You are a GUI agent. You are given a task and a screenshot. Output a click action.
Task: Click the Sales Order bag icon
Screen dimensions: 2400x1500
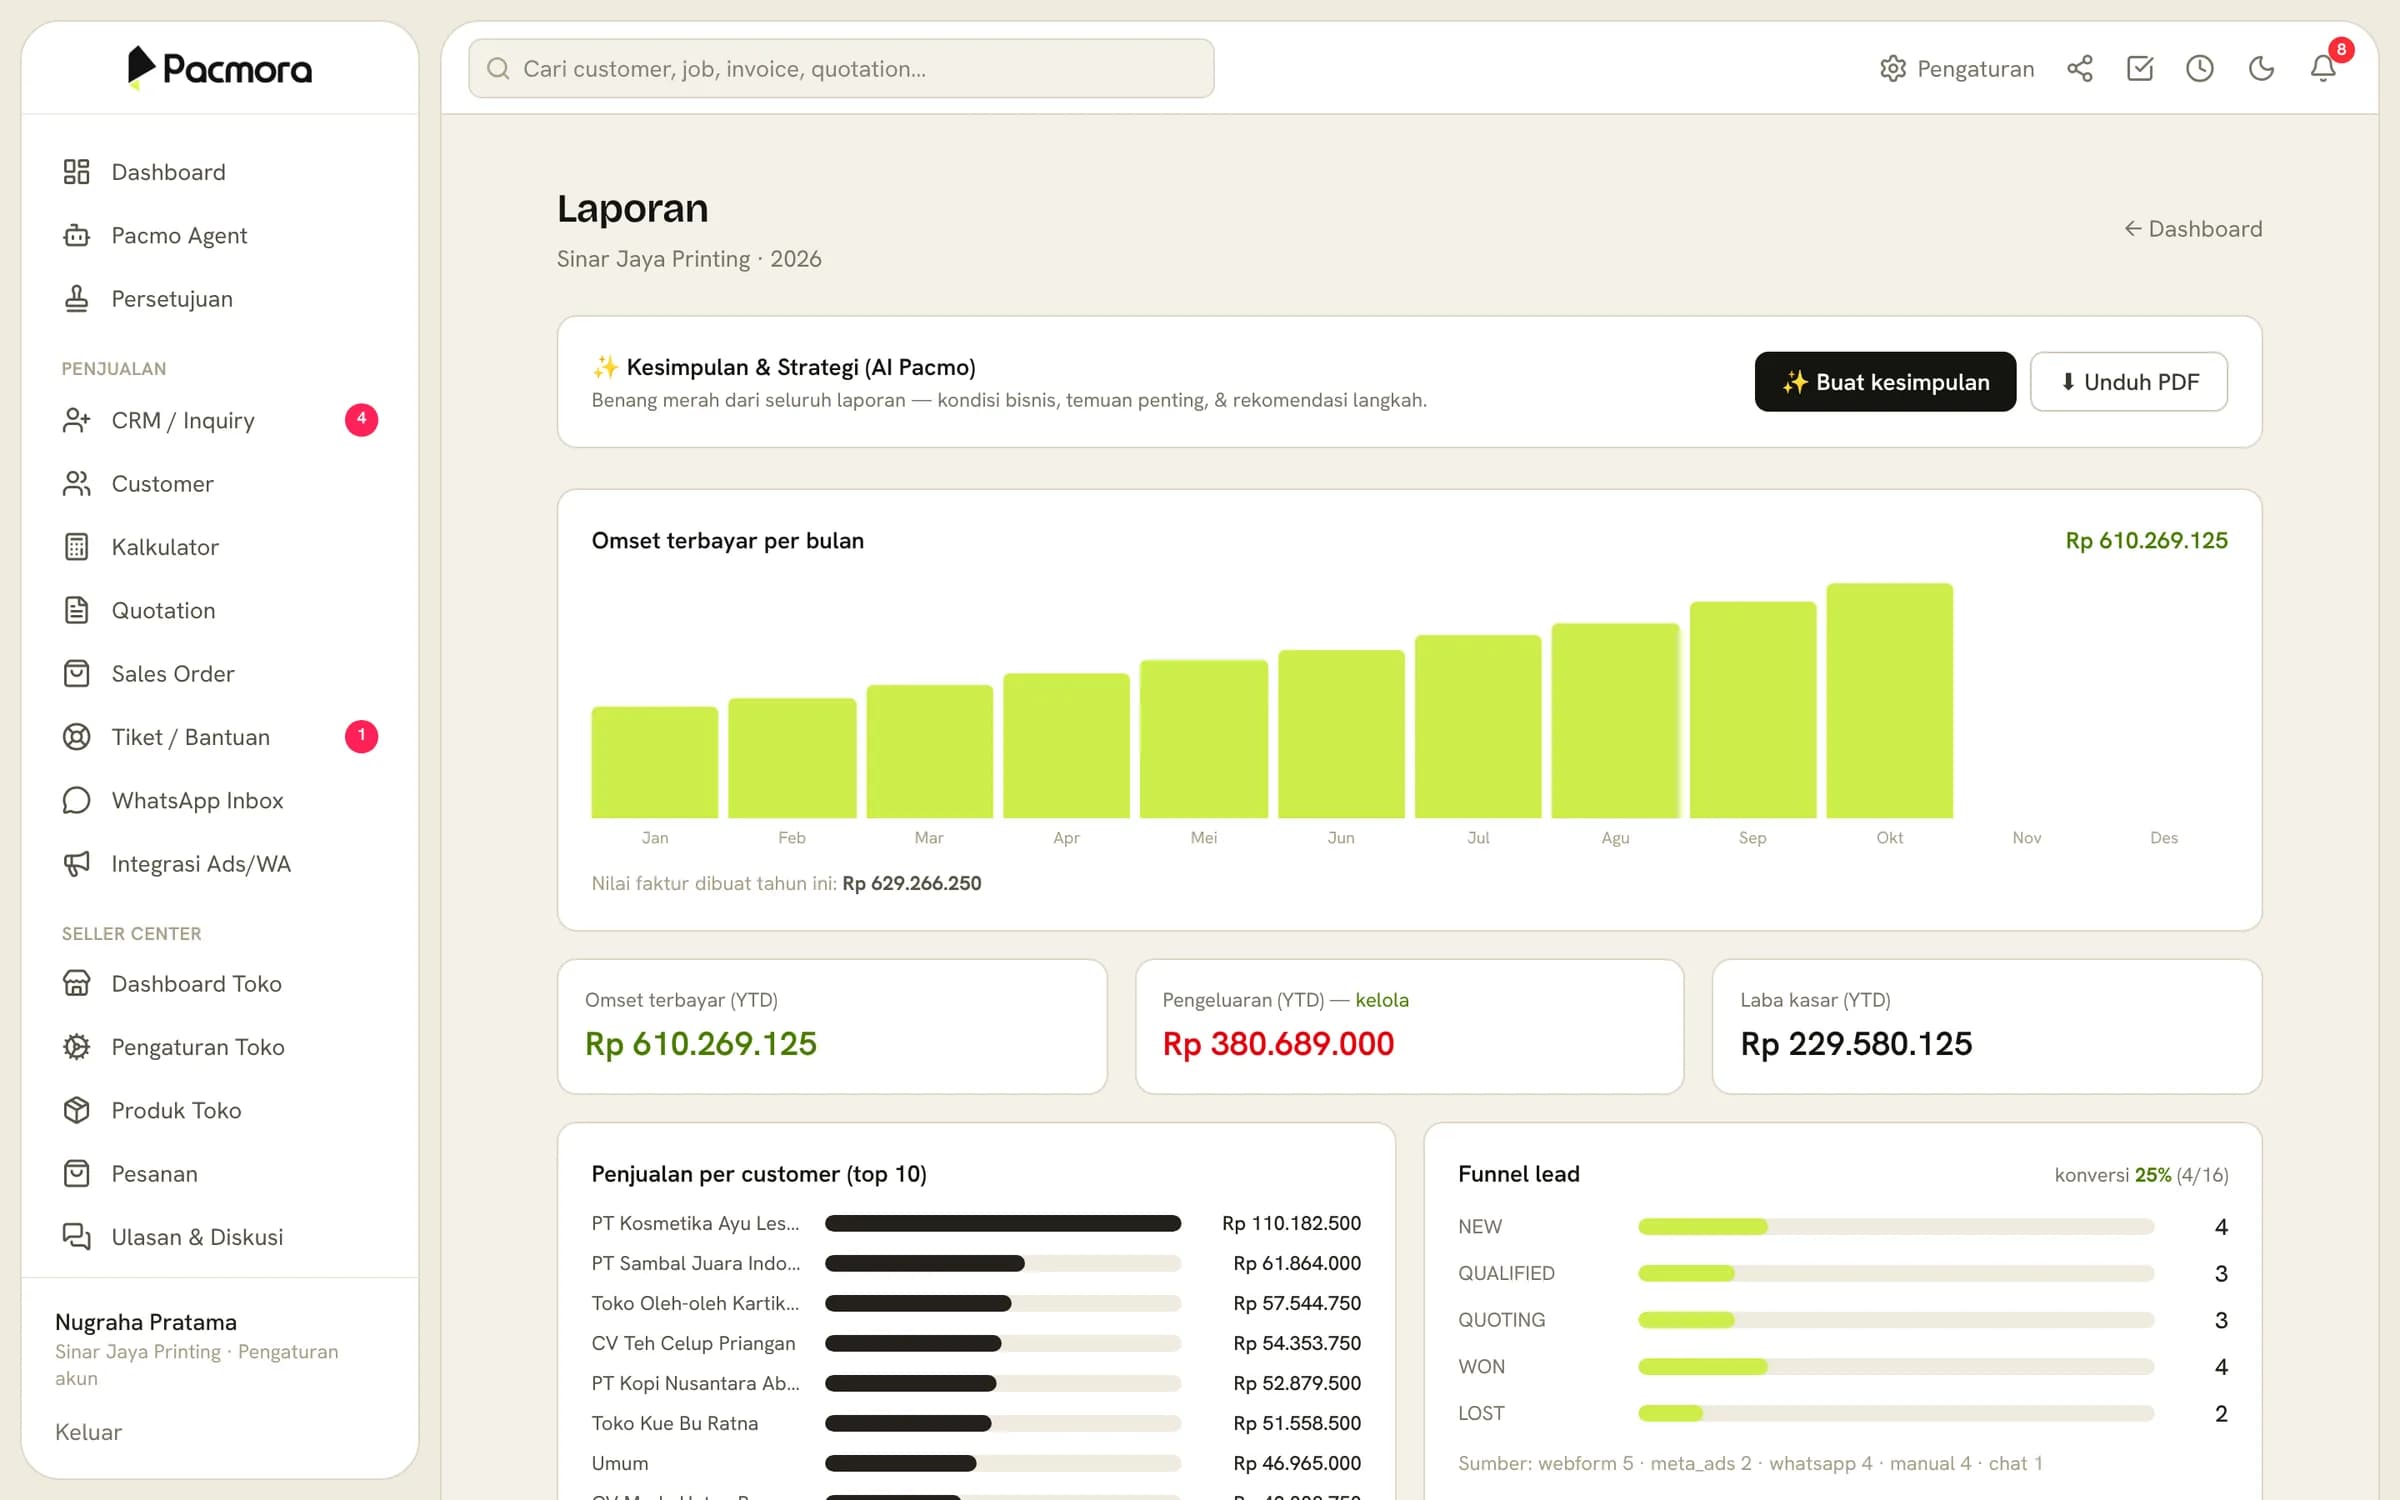tap(77, 674)
